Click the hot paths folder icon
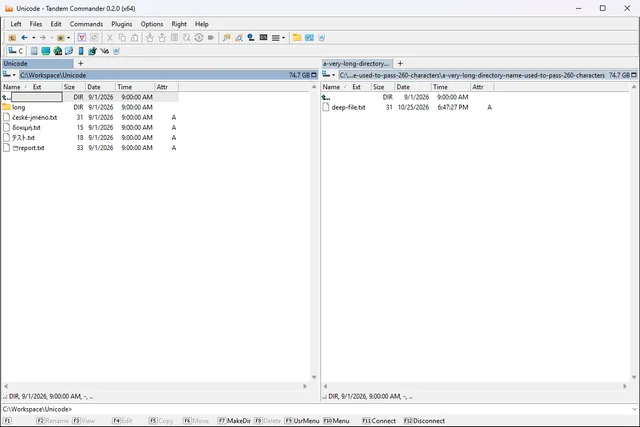This screenshot has height=427, width=640. (61, 38)
